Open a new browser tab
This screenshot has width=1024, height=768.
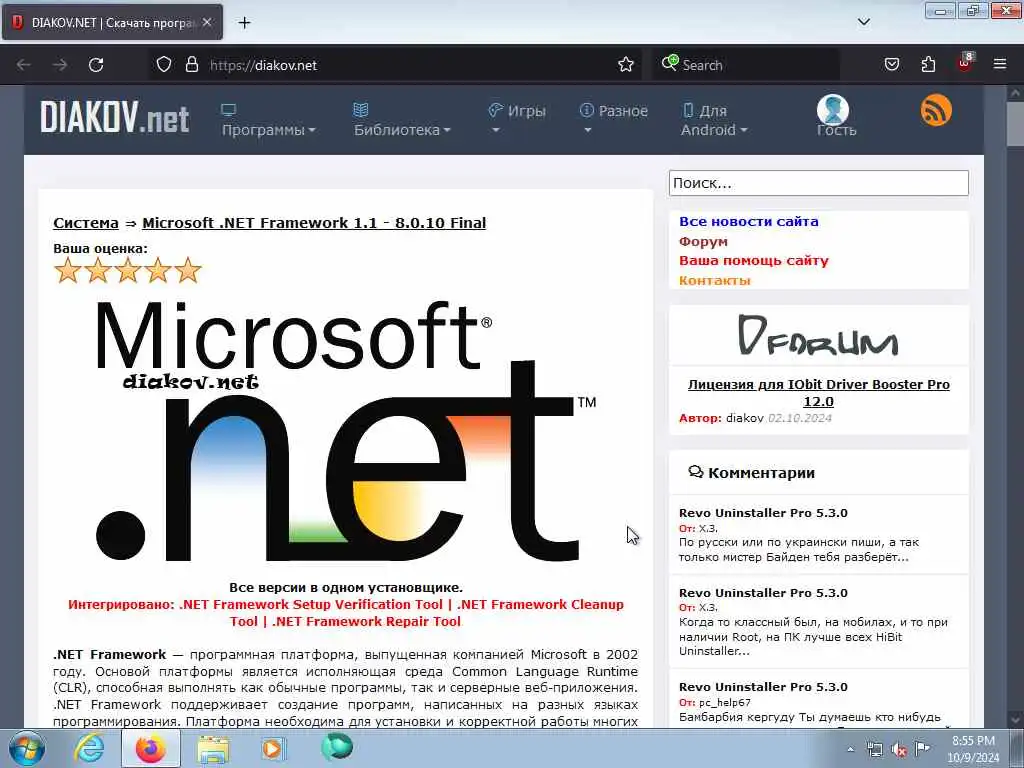pos(244,23)
